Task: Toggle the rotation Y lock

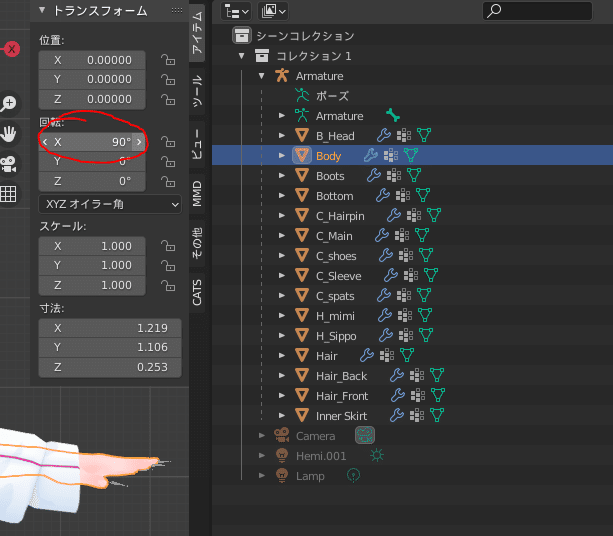Action: point(168,161)
